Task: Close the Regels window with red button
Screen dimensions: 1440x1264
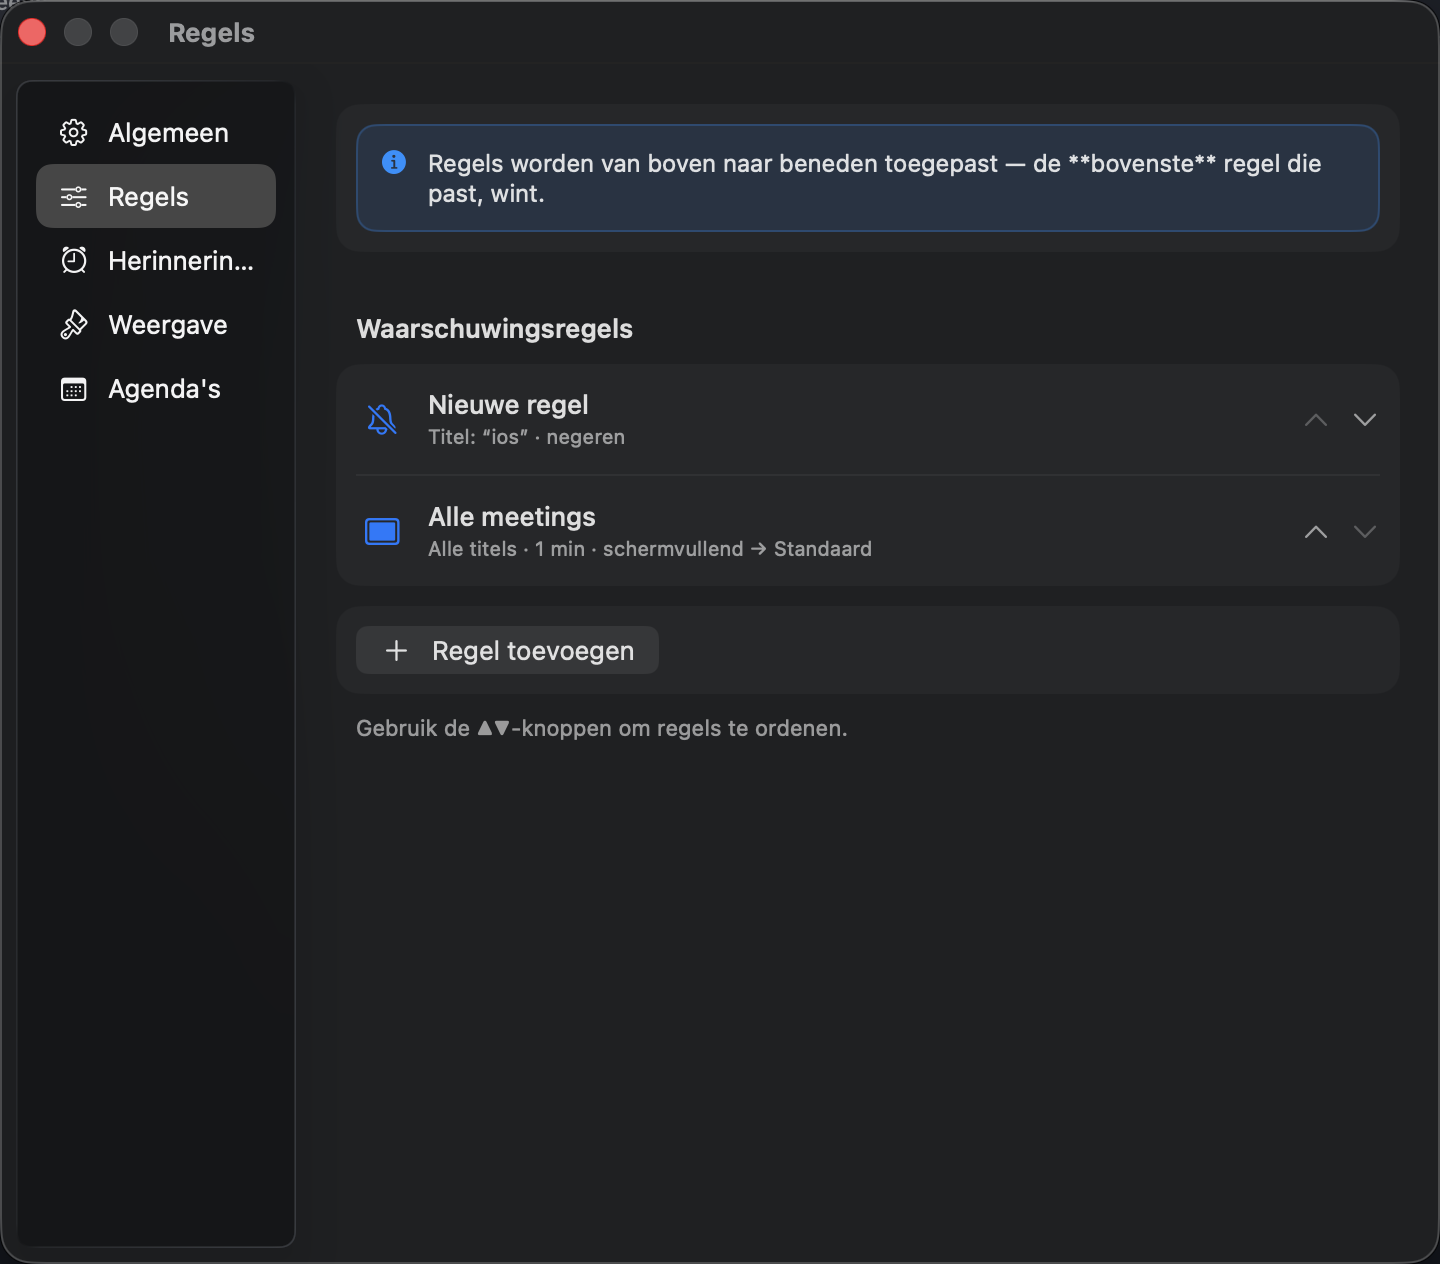Action: click(32, 33)
